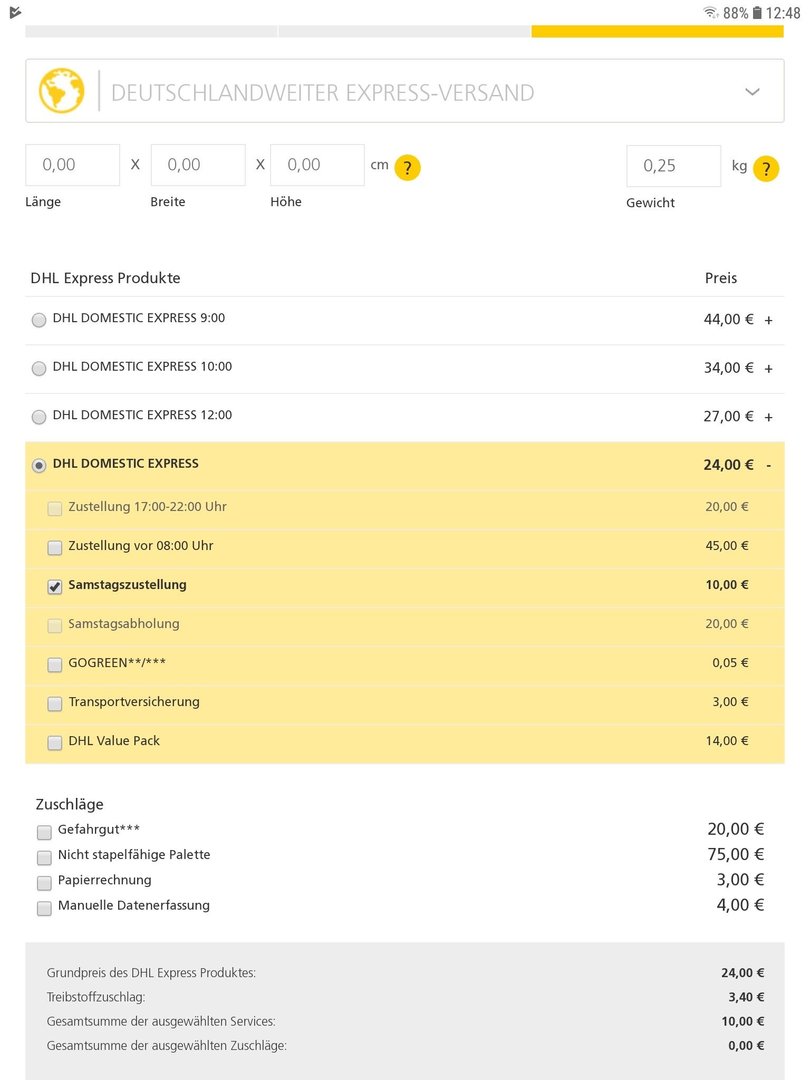This screenshot has height=1080, width=810.
Task: Tap the Wi-Fi status icon
Action: (x=710, y=12)
